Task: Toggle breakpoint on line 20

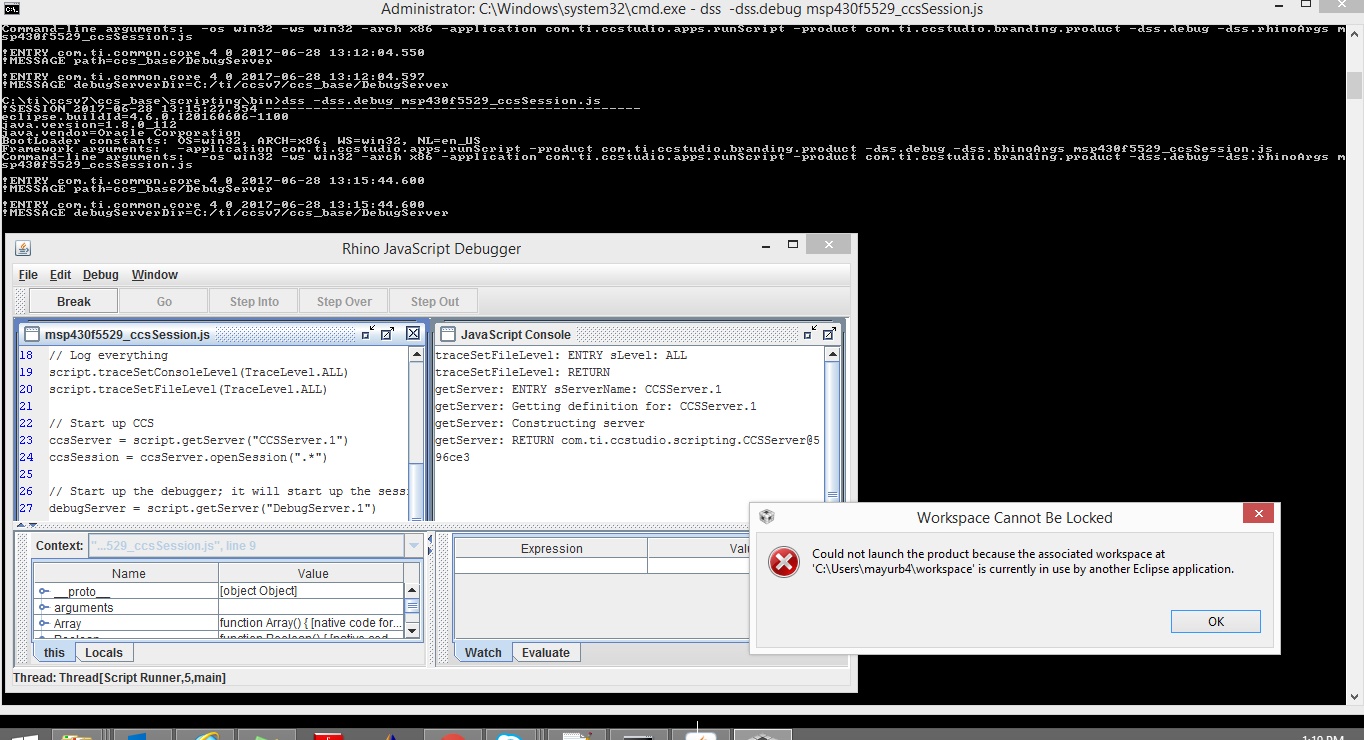Action: (x=27, y=389)
